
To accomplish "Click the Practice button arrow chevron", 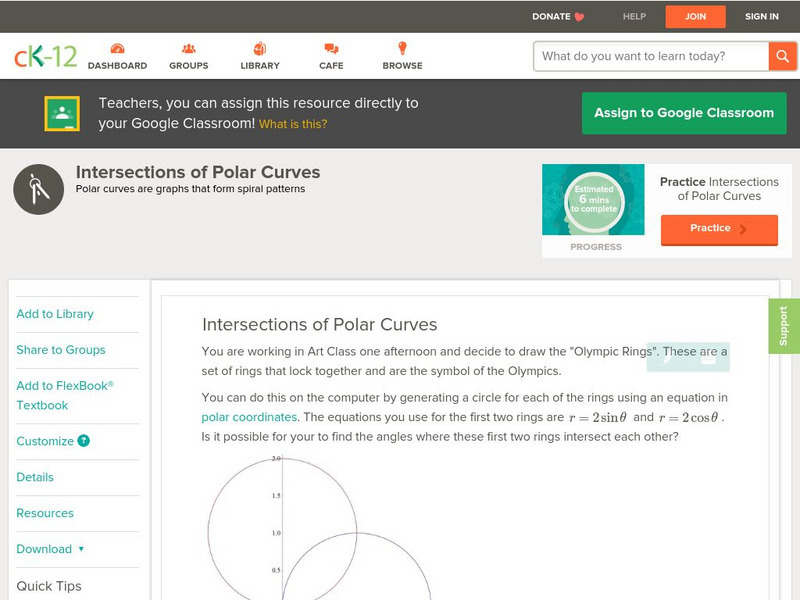I will click(x=743, y=229).
